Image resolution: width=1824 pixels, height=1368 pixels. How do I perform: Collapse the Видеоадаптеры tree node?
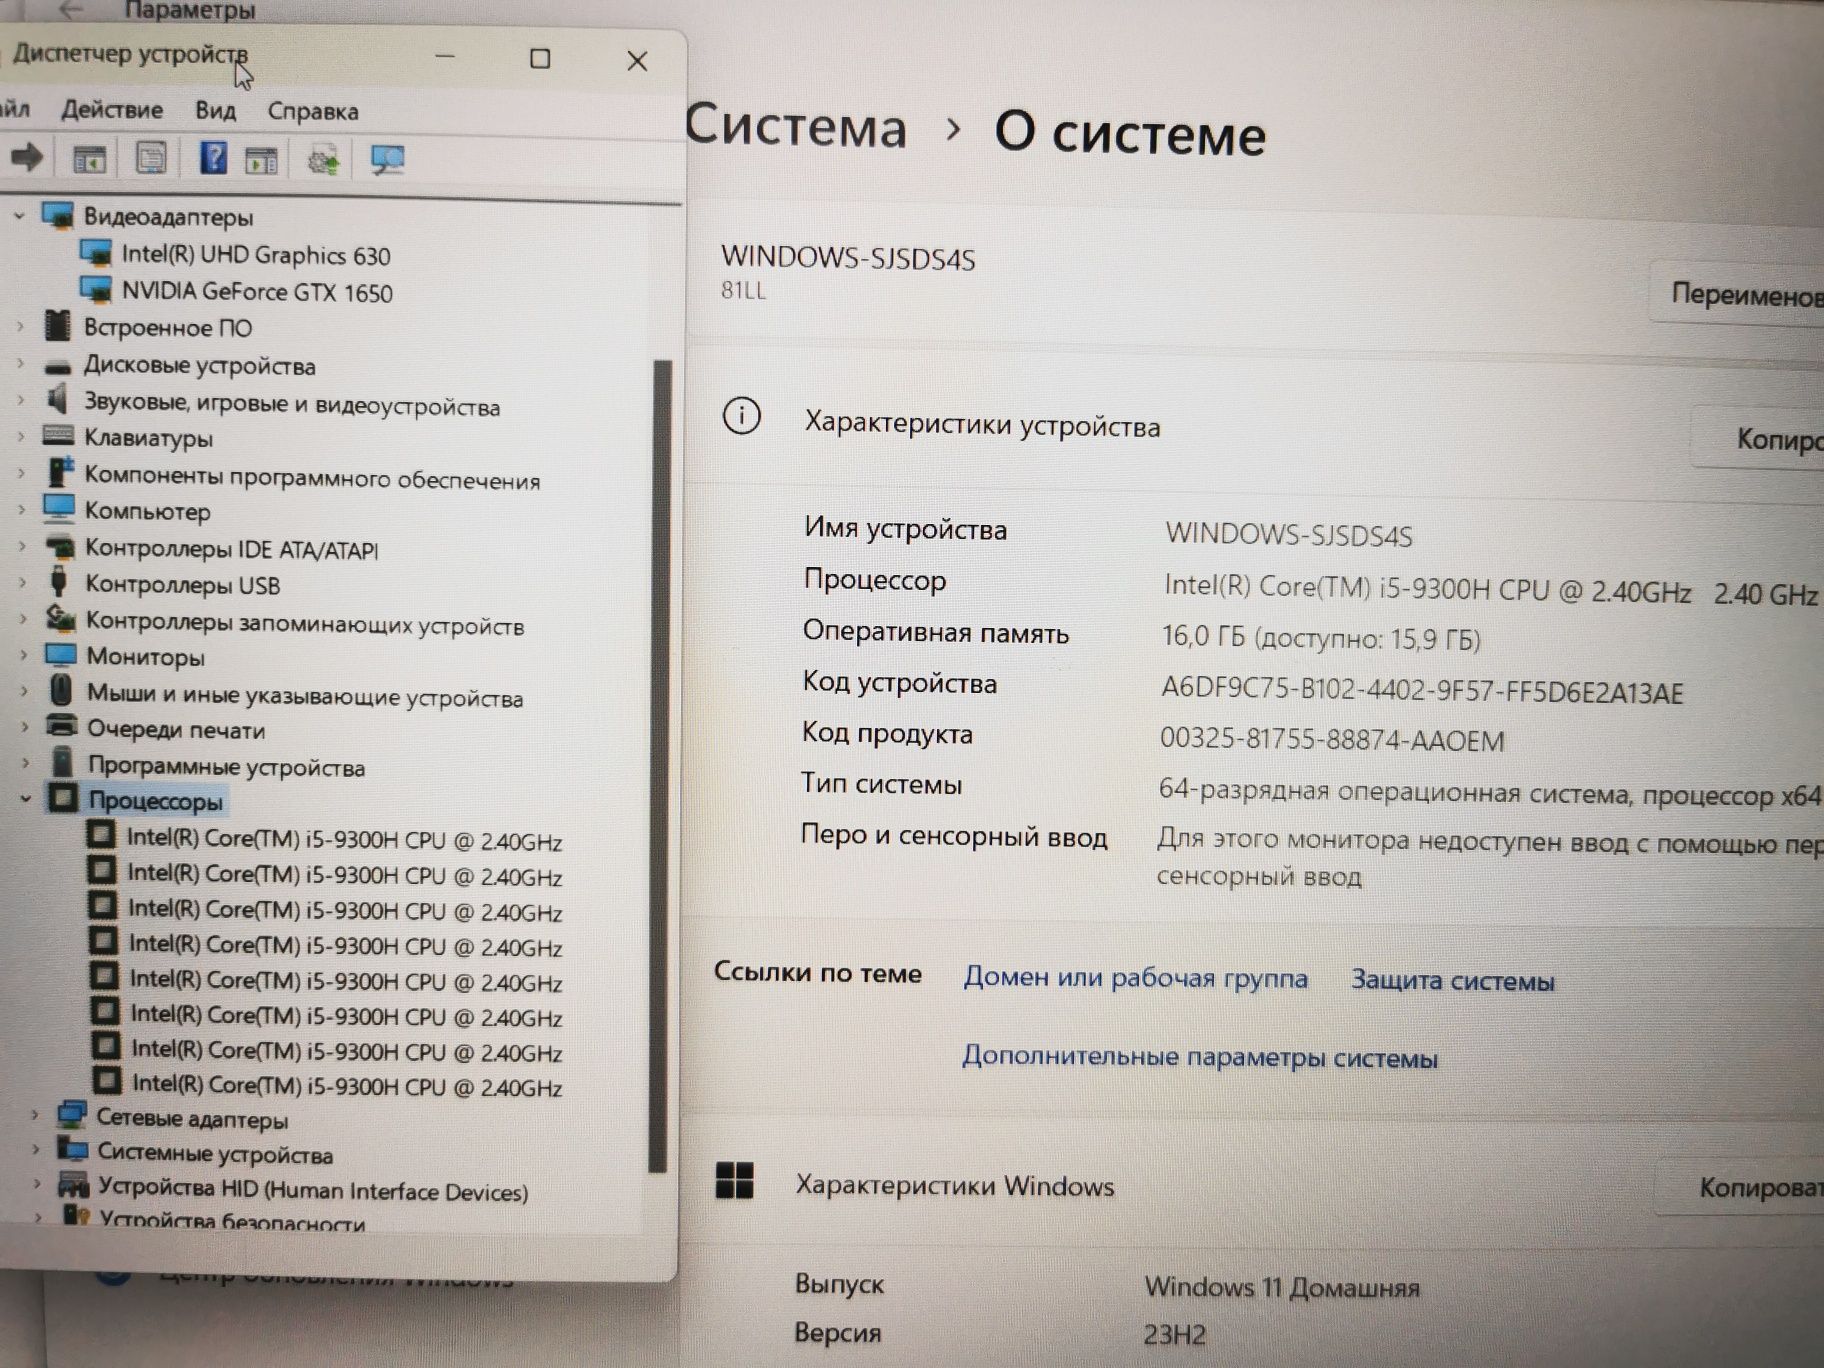click(x=18, y=215)
